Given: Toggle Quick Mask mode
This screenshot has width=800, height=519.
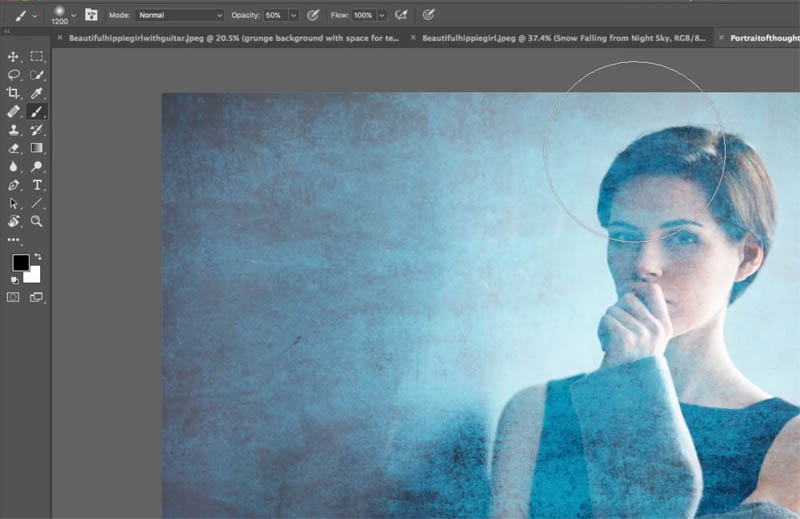Looking at the screenshot, I should 13,297.
